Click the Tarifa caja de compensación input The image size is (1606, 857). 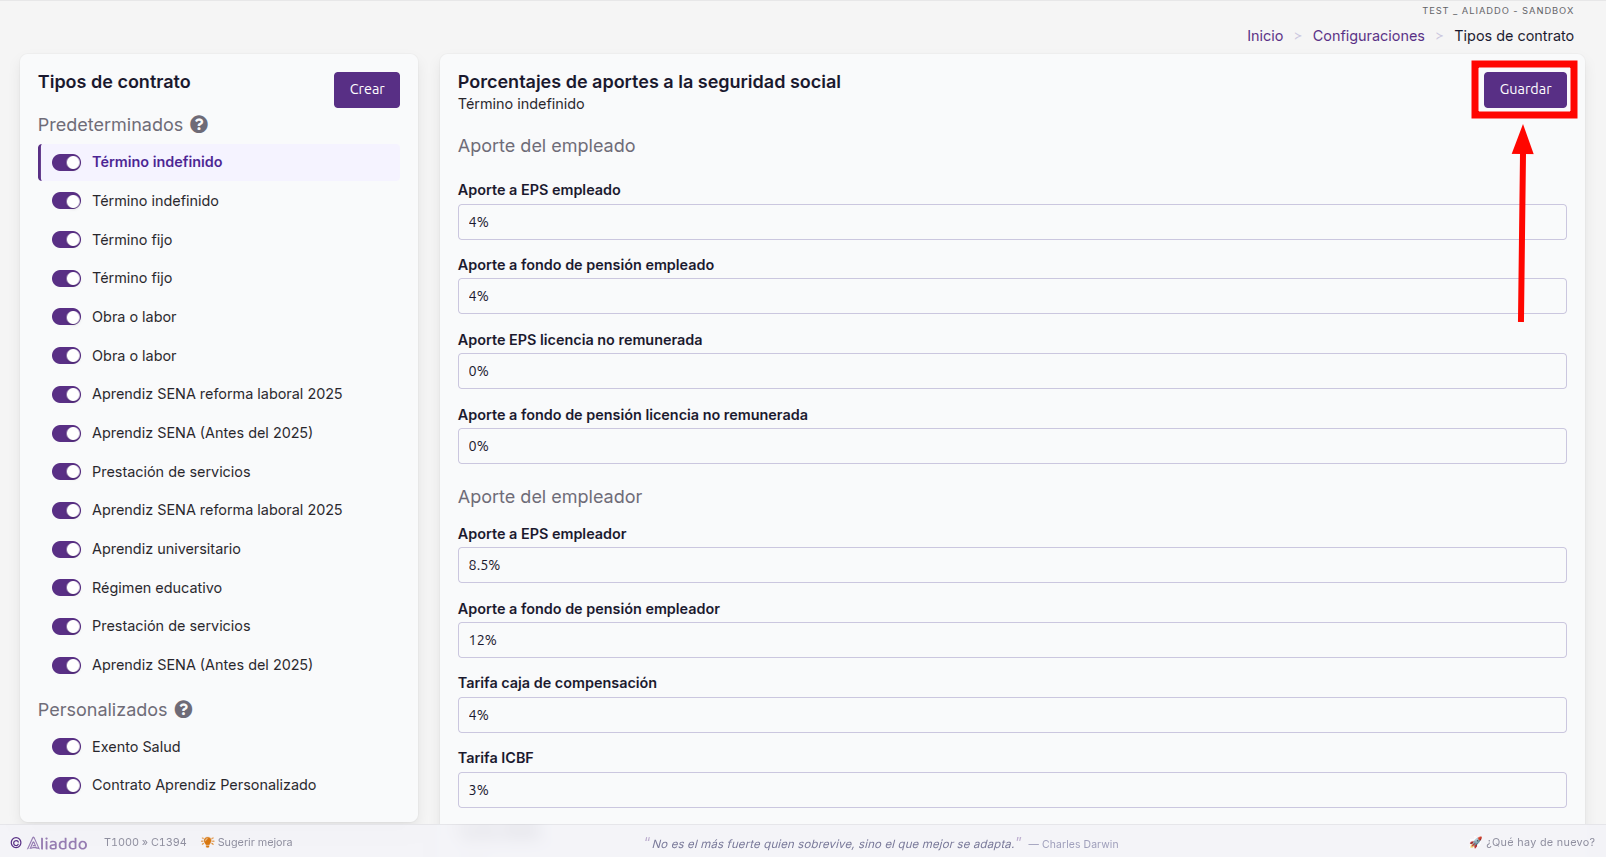tap(1012, 715)
